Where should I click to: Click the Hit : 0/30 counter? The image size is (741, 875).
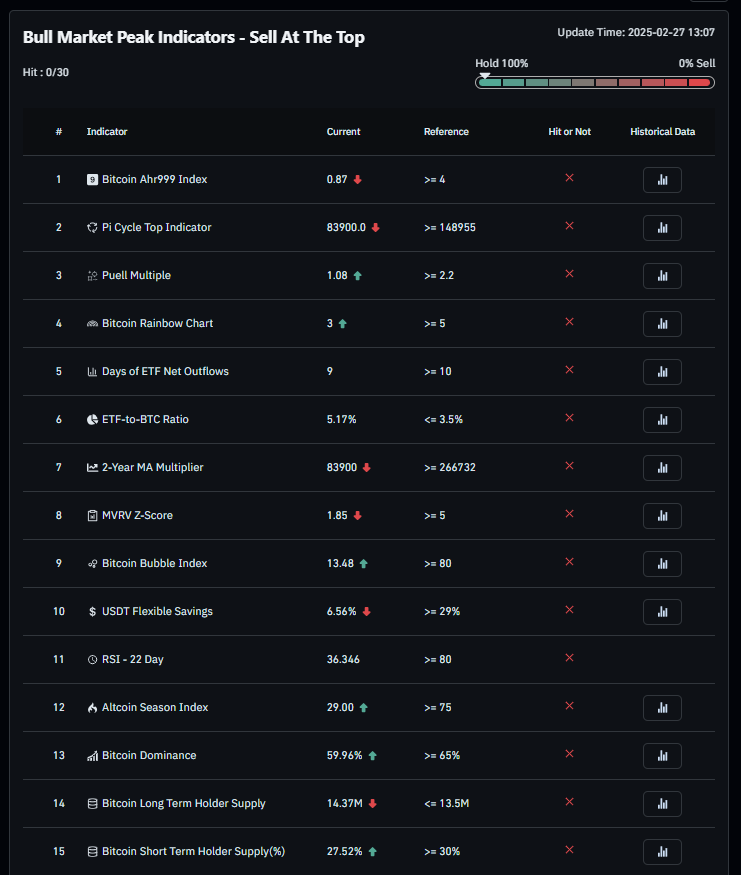point(46,72)
